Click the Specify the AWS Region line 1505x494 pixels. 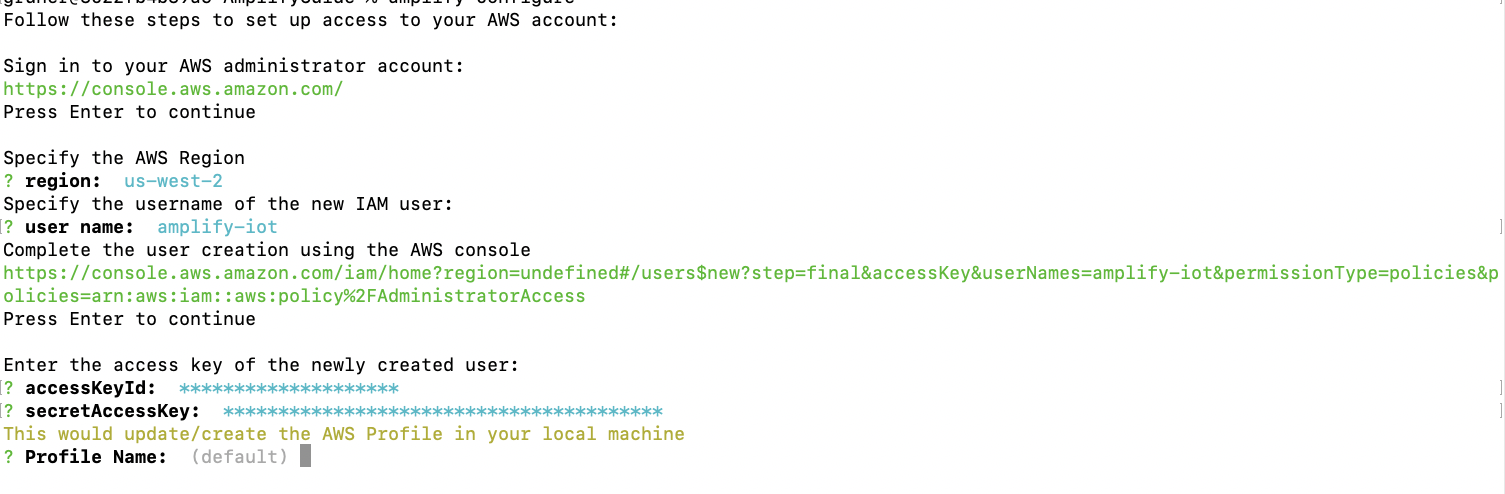[x=124, y=158]
